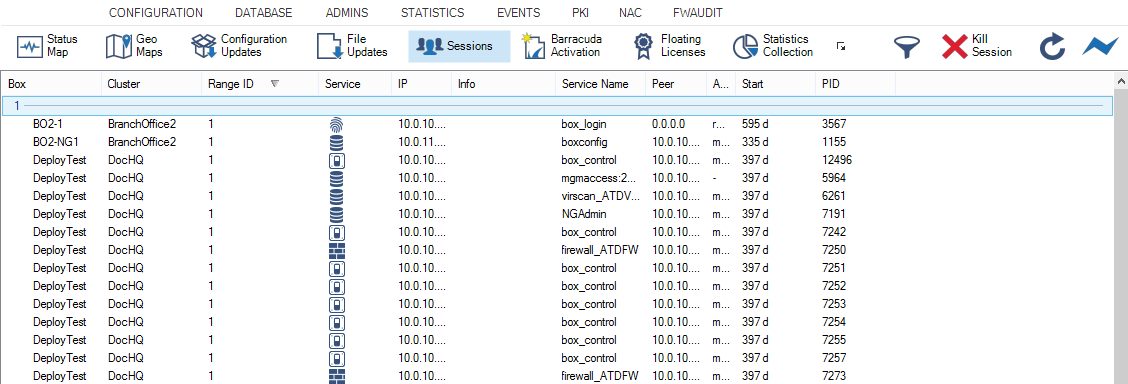Click database icon in mgmaccess row
Viewport: 1128px width, 384px height.
(x=337, y=178)
